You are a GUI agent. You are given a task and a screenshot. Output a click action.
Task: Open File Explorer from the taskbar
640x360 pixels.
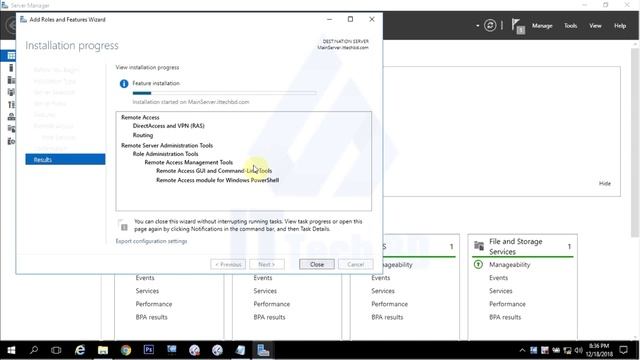tap(102, 350)
